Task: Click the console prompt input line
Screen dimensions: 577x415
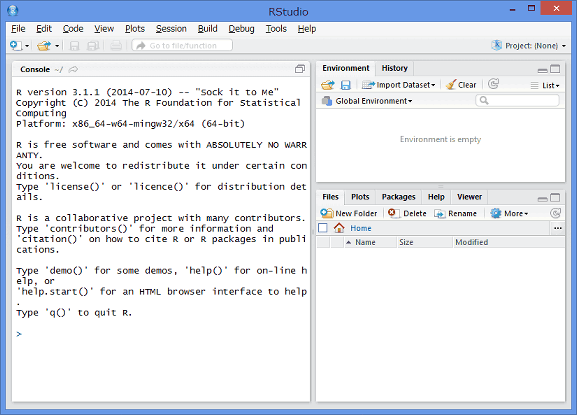Action: 161,334
